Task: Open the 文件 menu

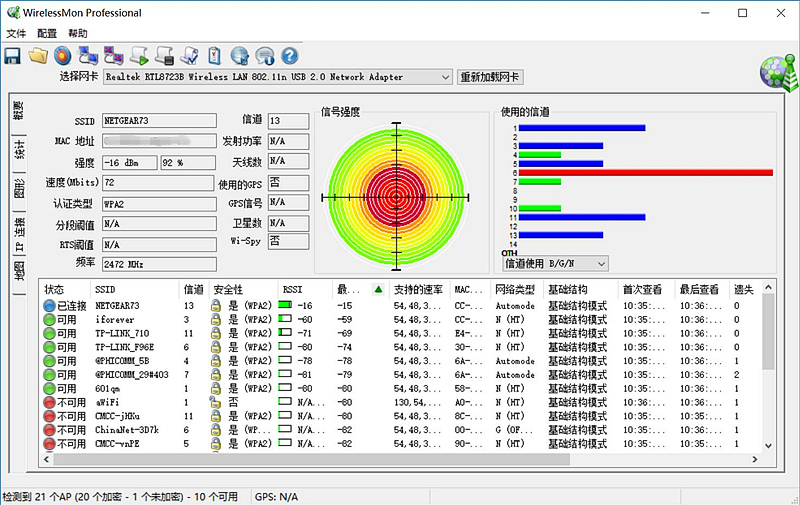Action: [x=16, y=33]
